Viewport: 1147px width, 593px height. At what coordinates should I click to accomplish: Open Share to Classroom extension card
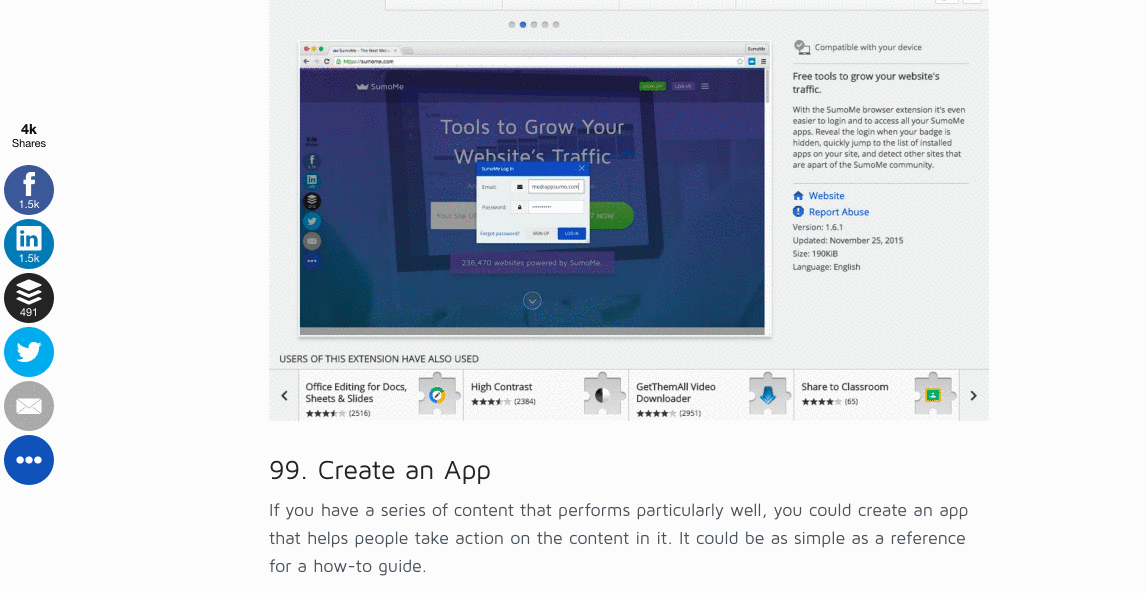(x=876, y=396)
